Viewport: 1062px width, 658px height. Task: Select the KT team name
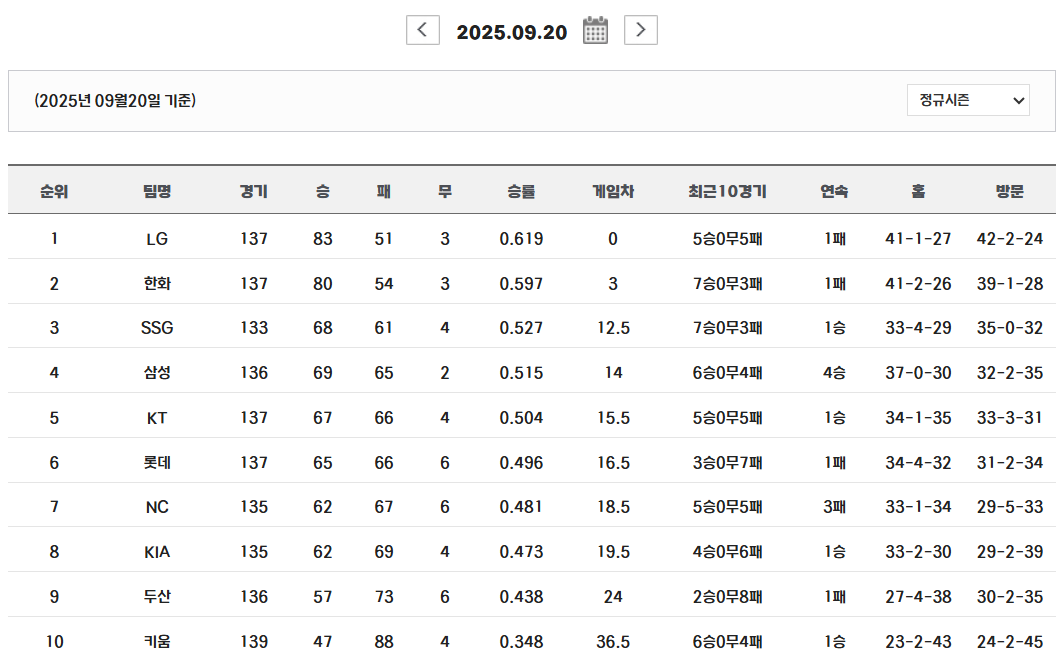pos(157,418)
